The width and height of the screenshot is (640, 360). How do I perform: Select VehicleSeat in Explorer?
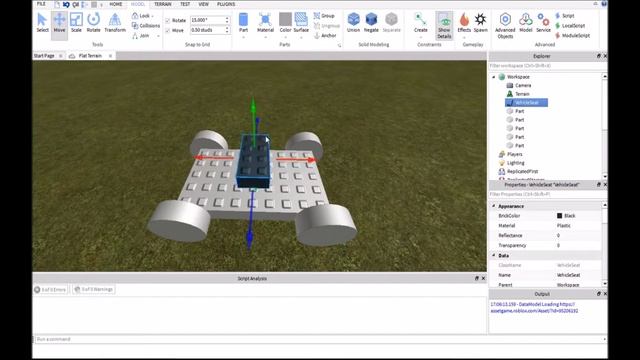[x=527, y=102]
